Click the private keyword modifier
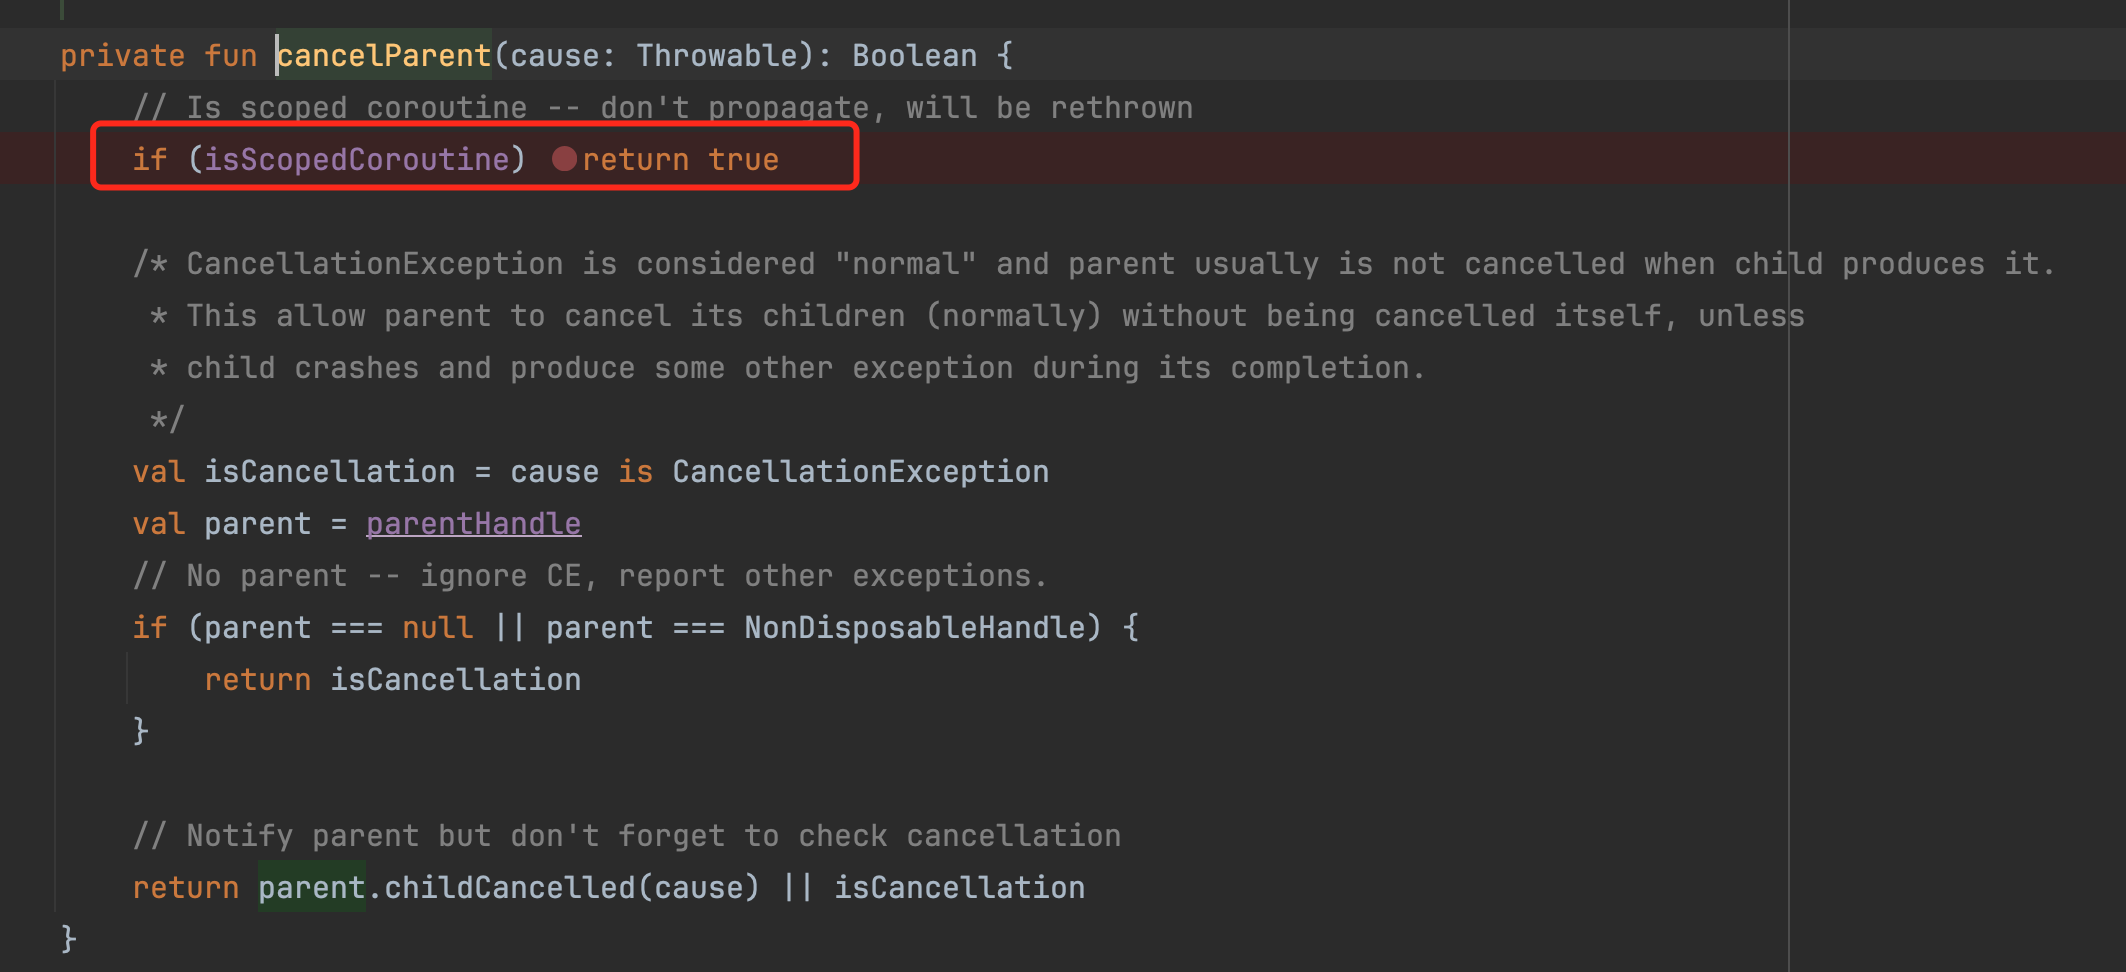This screenshot has height=972, width=2126. pyautogui.click(x=122, y=56)
